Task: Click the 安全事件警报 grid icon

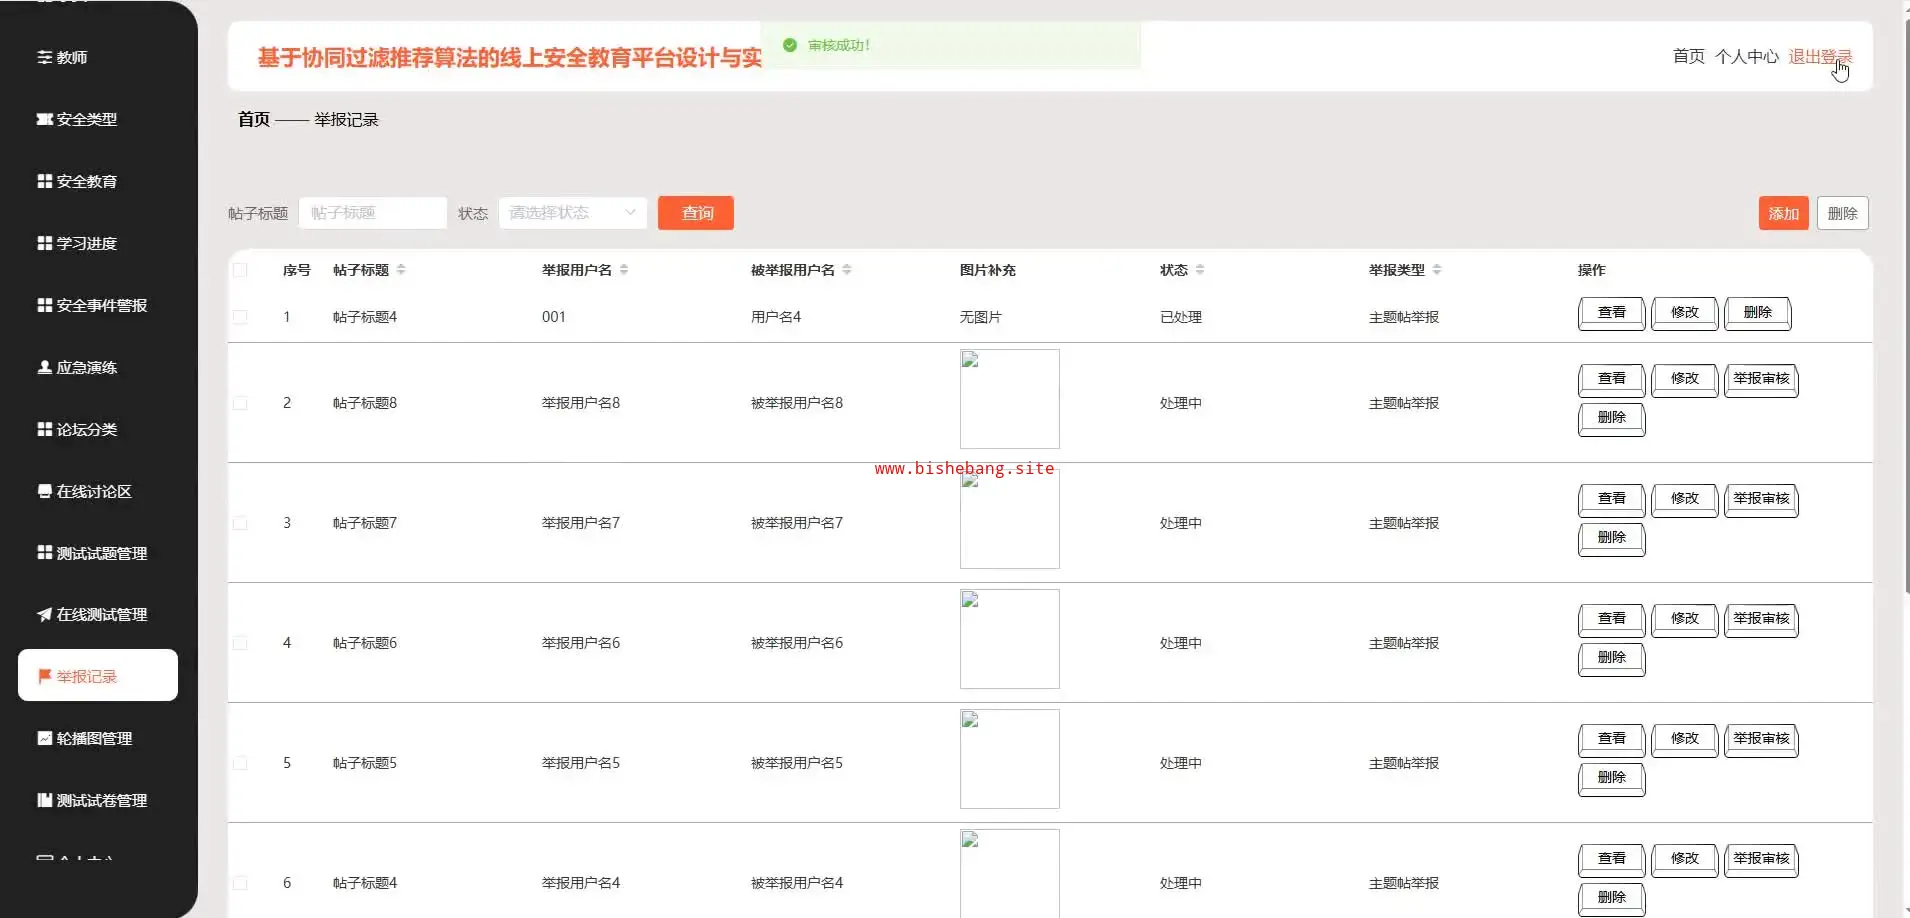Action: click(44, 306)
